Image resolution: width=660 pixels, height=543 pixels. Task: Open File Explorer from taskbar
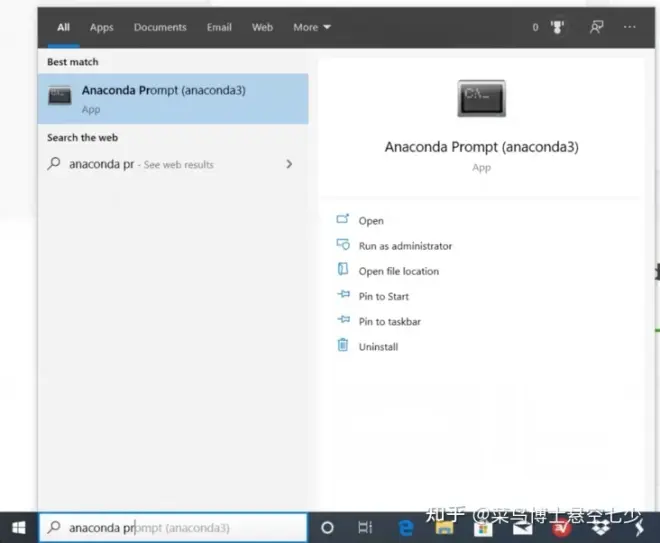point(444,528)
